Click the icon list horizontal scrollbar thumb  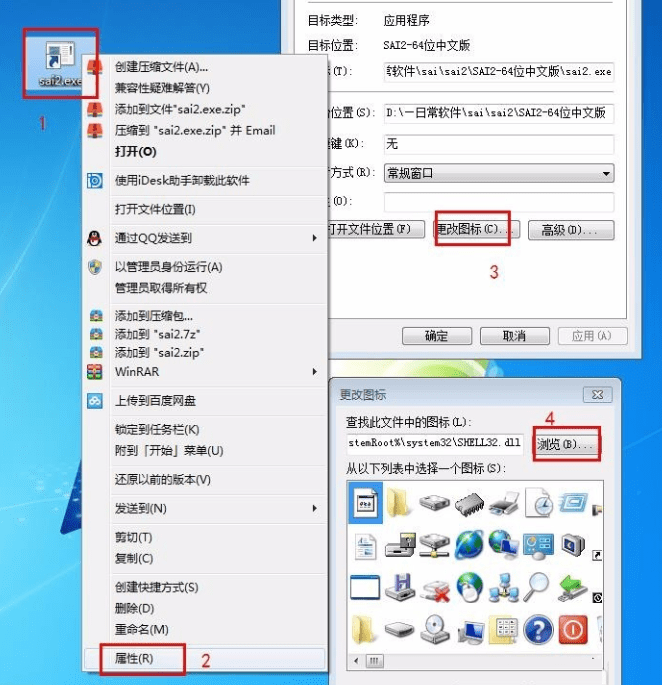click(x=374, y=661)
